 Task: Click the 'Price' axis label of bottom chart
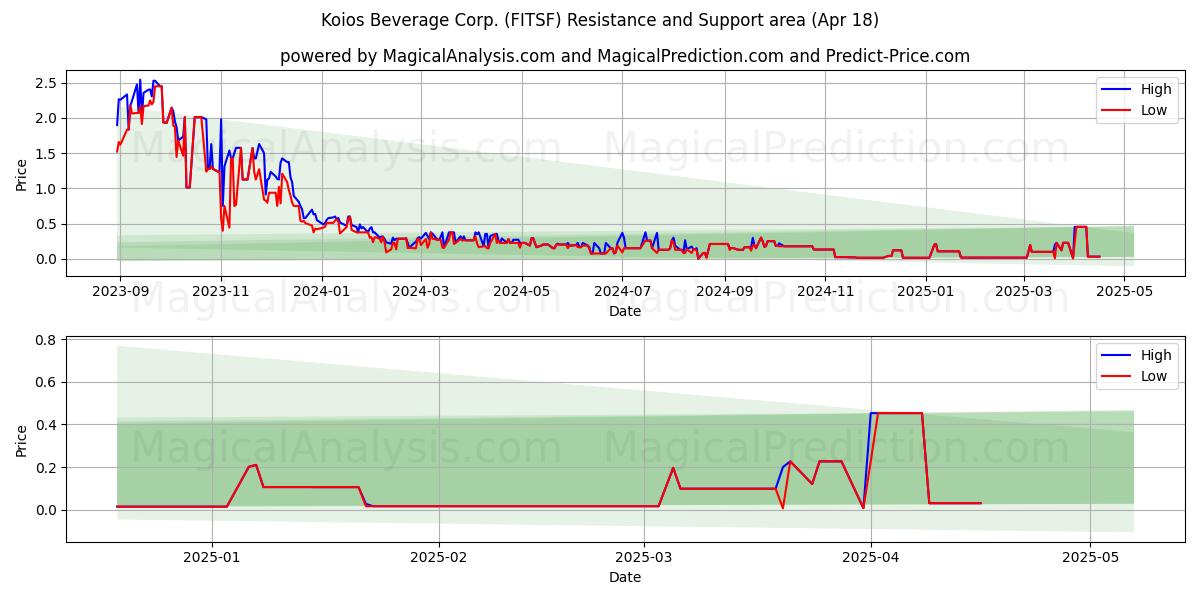[22, 440]
